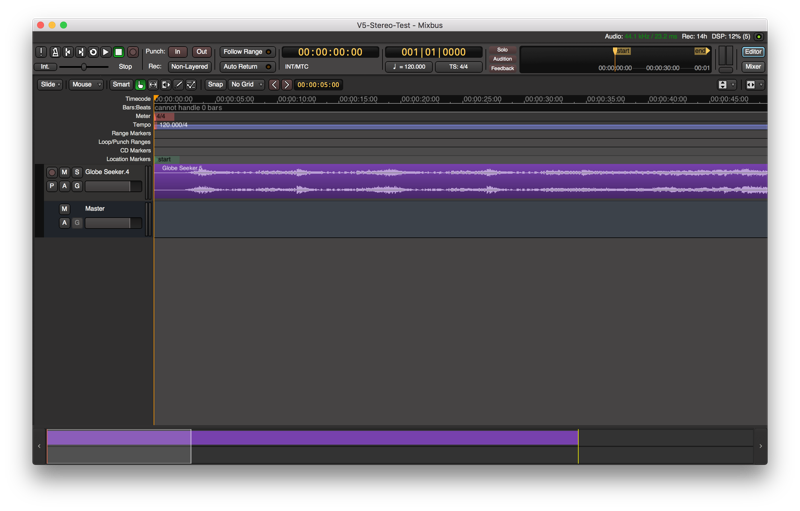Open automation button A on Master

tap(64, 223)
